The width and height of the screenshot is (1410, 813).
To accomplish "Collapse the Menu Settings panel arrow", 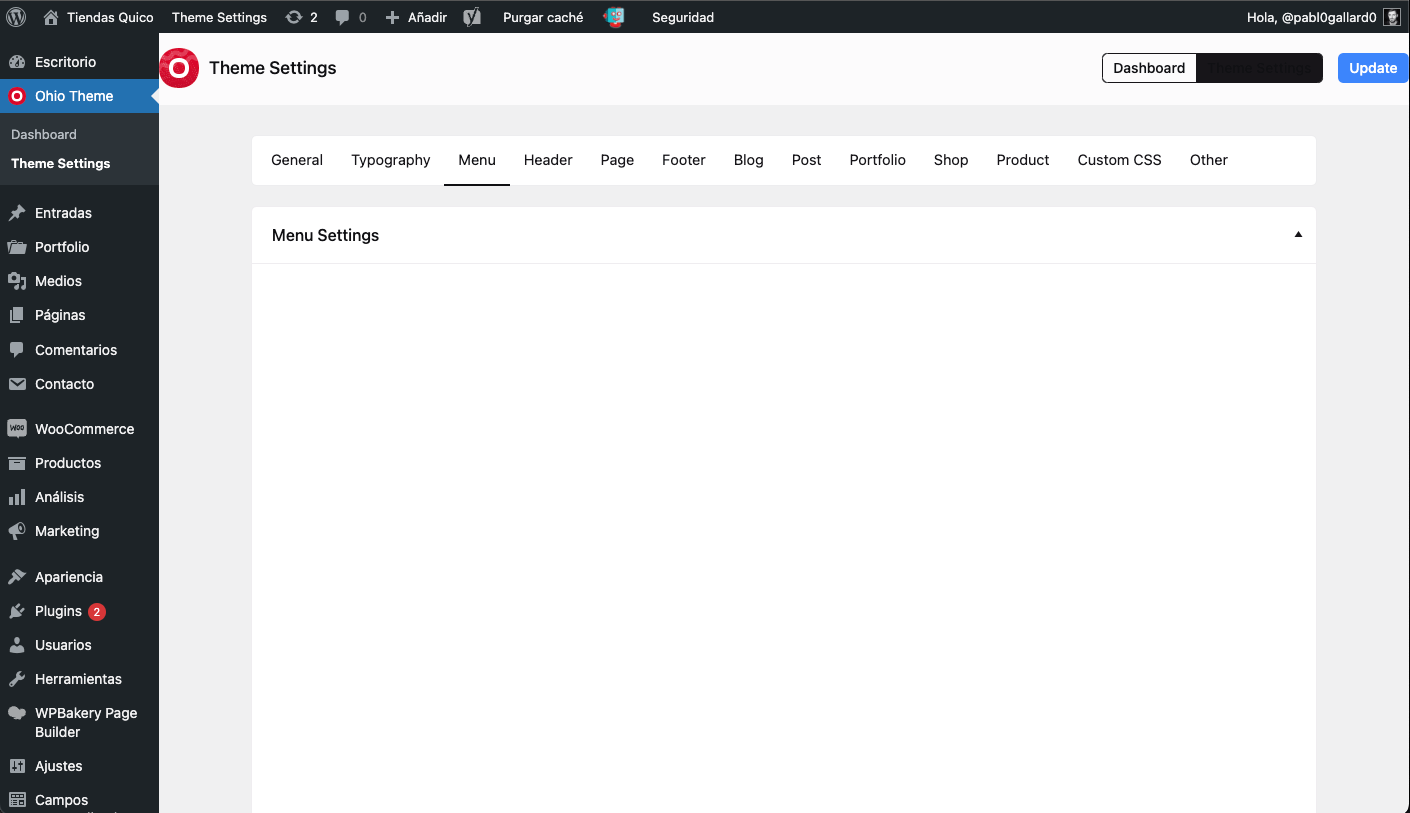I will click(x=1298, y=235).
